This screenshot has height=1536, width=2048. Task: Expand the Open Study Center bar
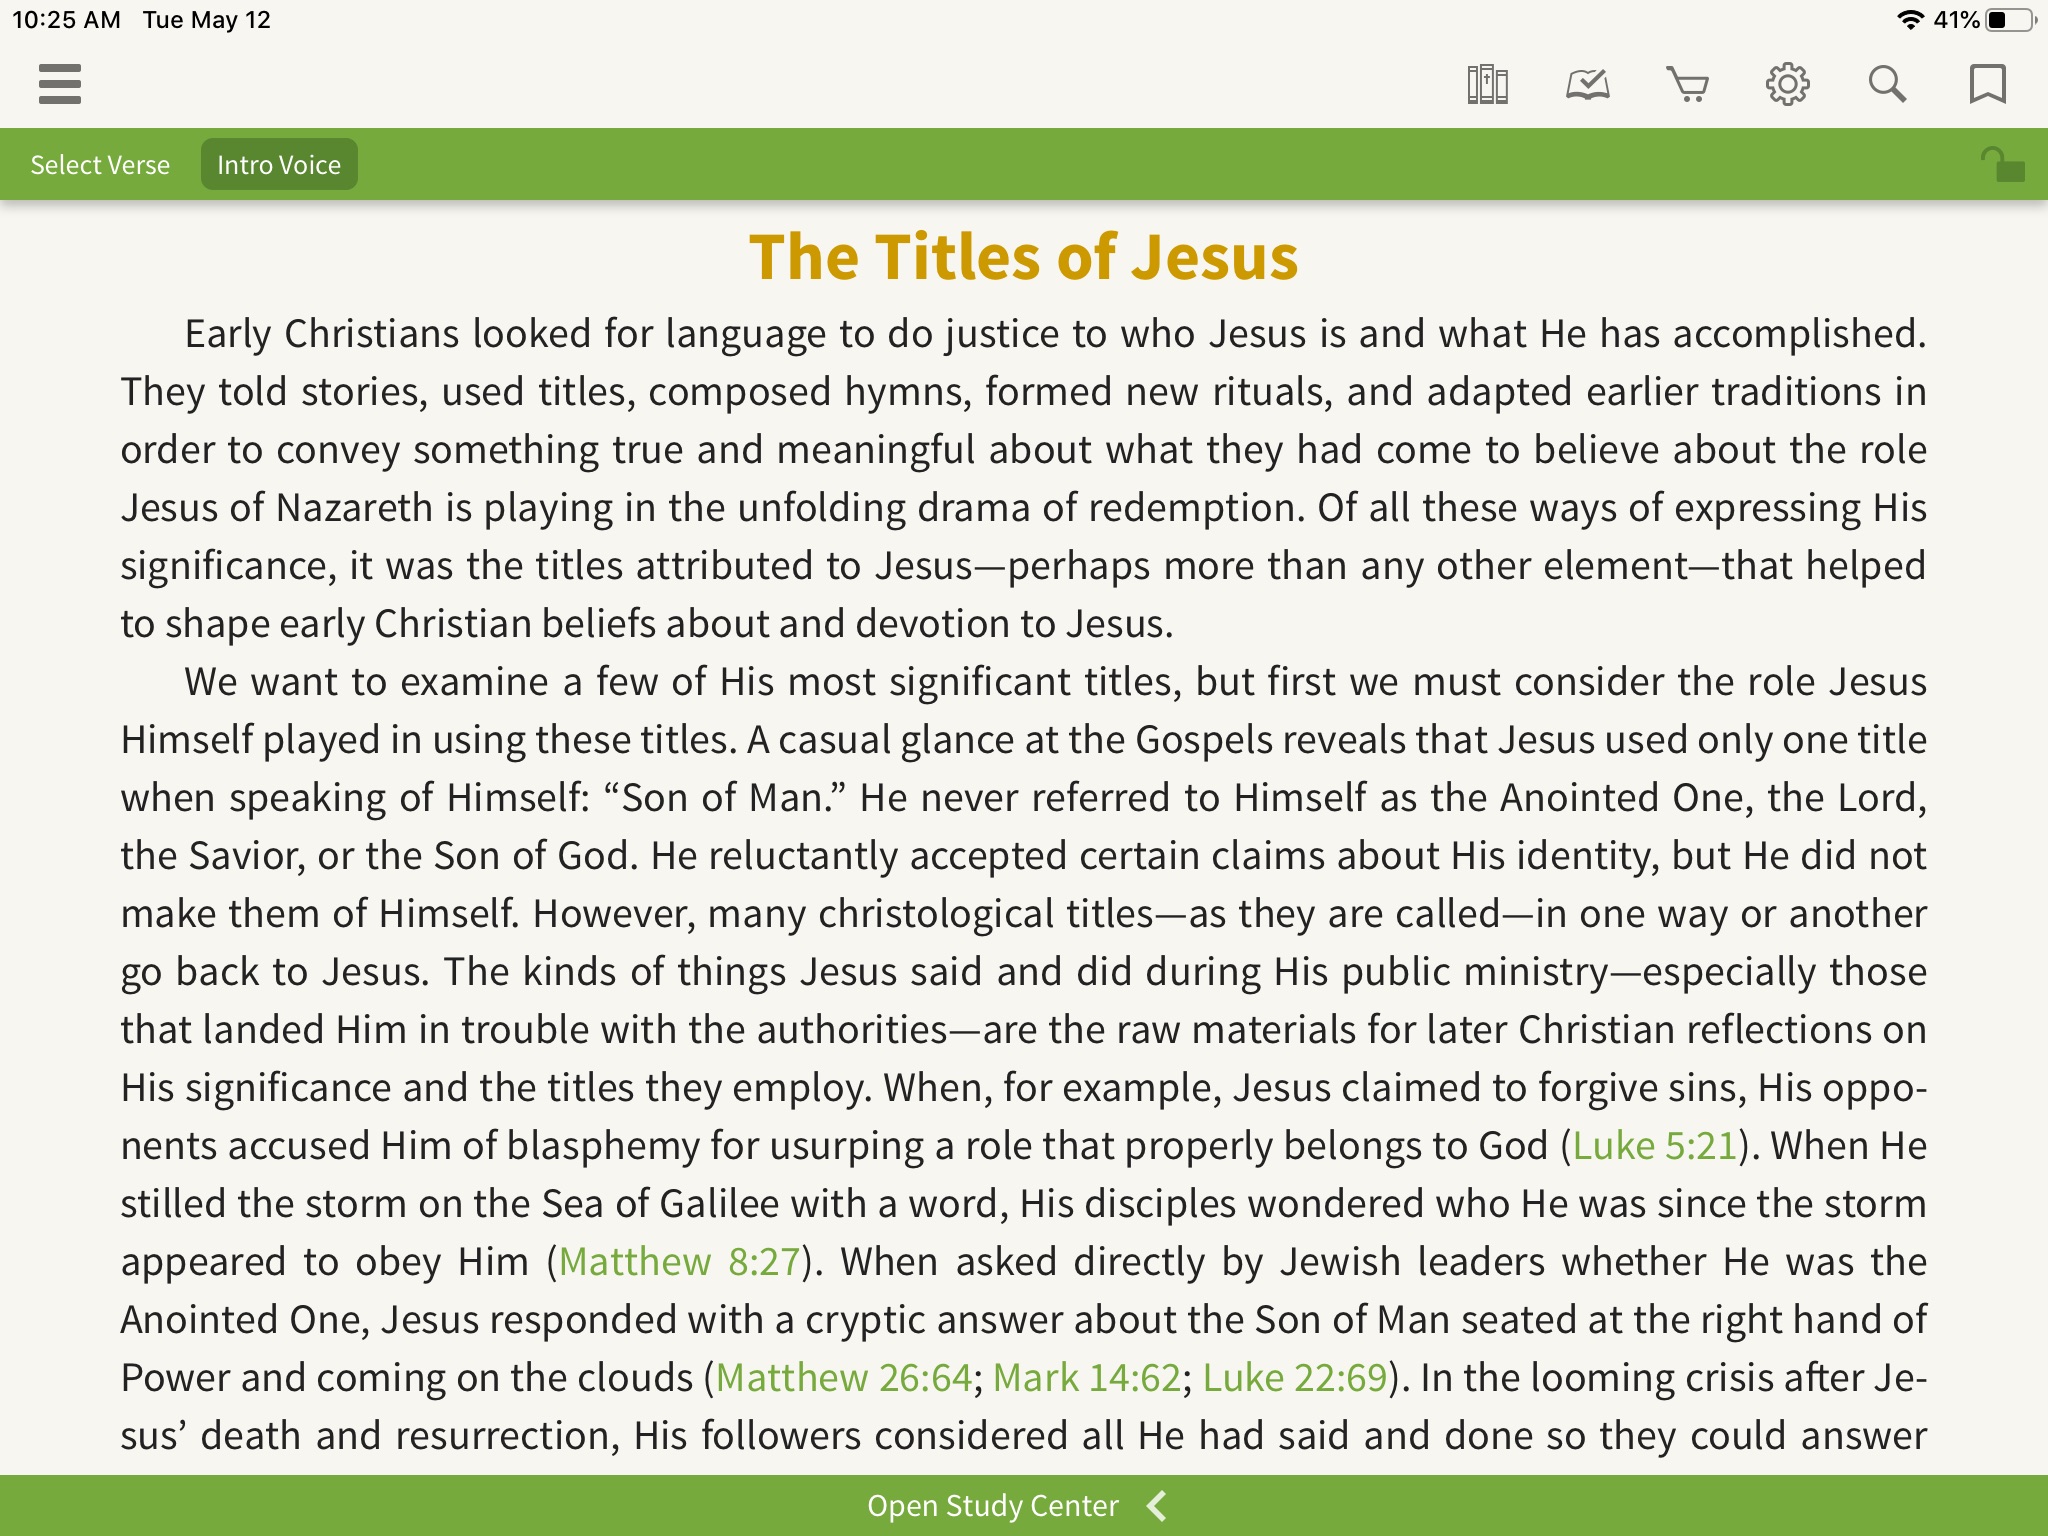point(1024,1506)
